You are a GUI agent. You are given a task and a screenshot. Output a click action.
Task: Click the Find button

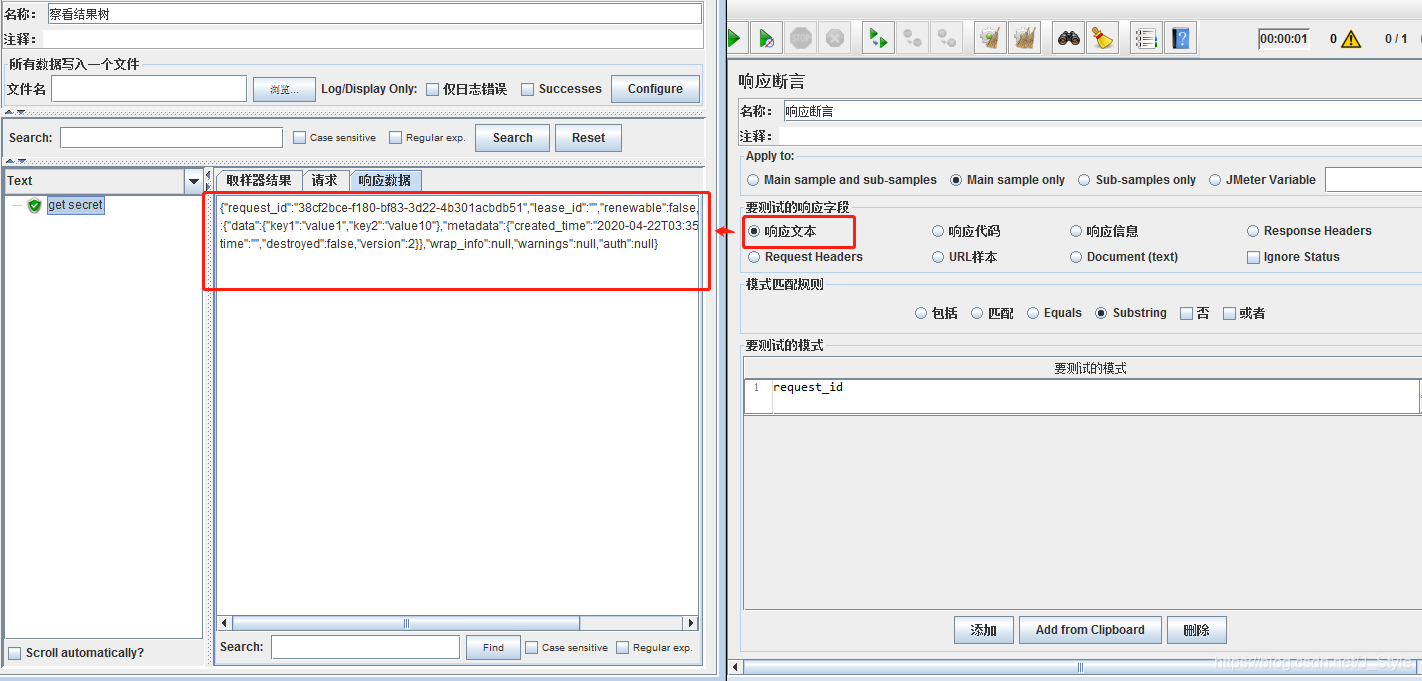tap(493, 647)
